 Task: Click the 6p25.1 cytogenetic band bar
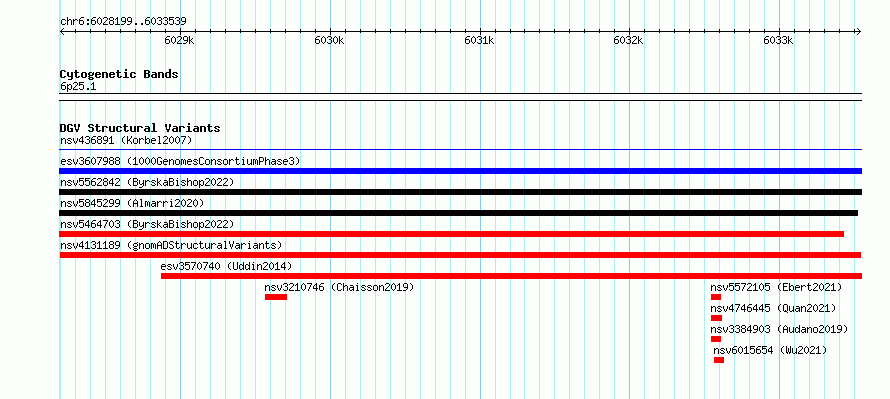click(x=460, y=97)
